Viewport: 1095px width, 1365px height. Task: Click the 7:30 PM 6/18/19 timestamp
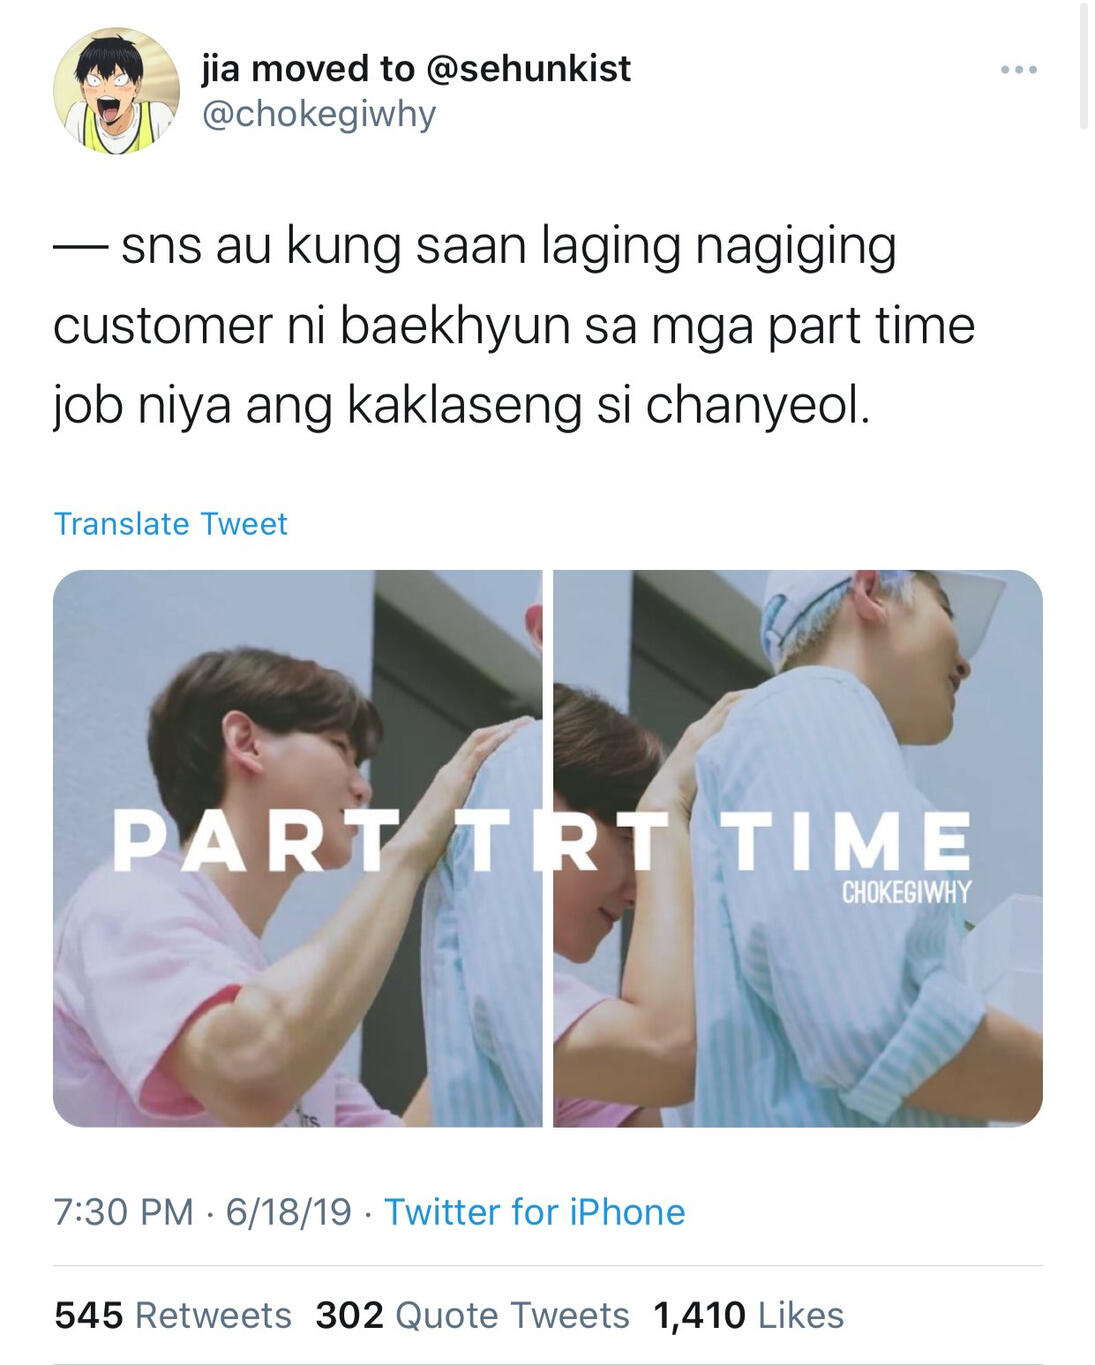click(x=203, y=1212)
